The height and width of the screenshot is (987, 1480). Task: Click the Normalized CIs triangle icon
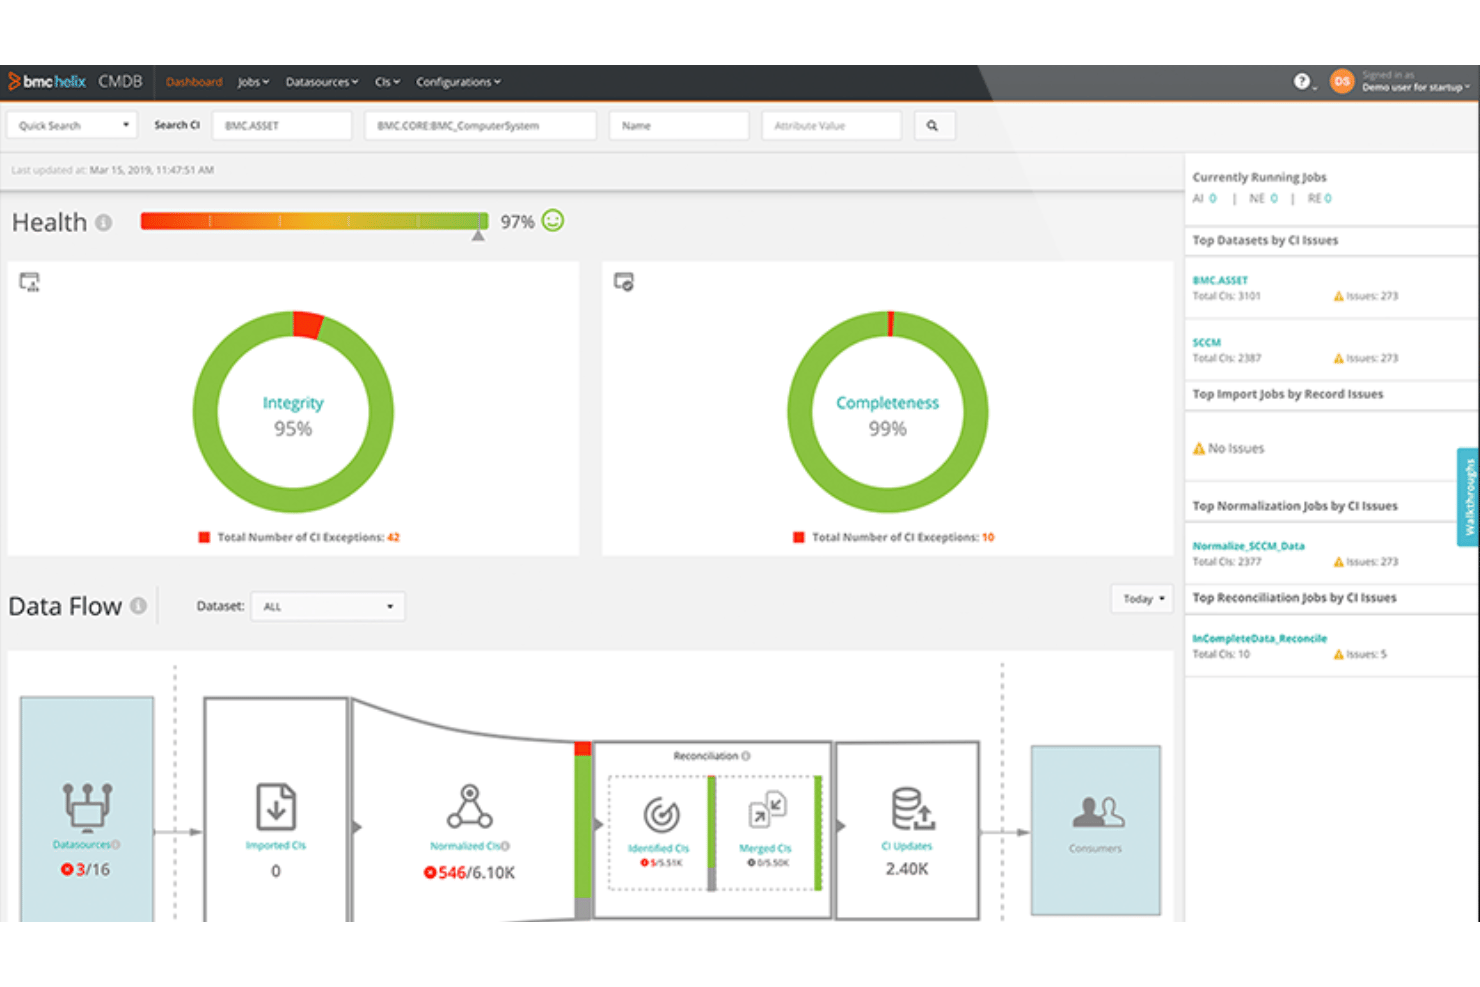click(x=470, y=806)
